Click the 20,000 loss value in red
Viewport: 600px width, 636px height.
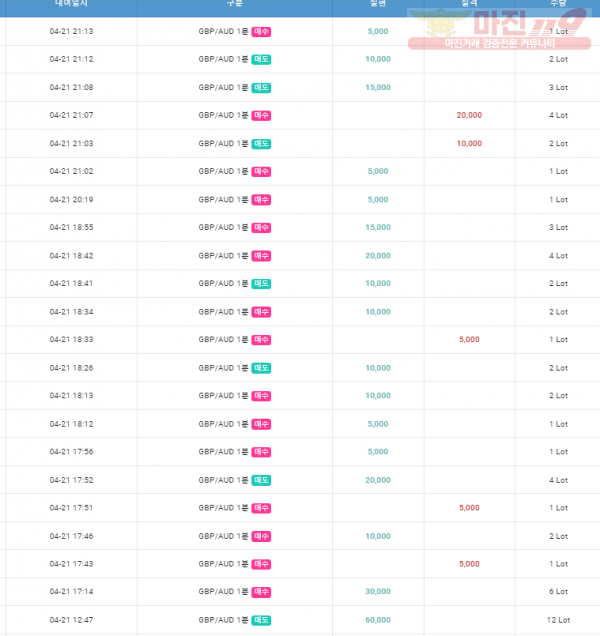click(x=469, y=115)
